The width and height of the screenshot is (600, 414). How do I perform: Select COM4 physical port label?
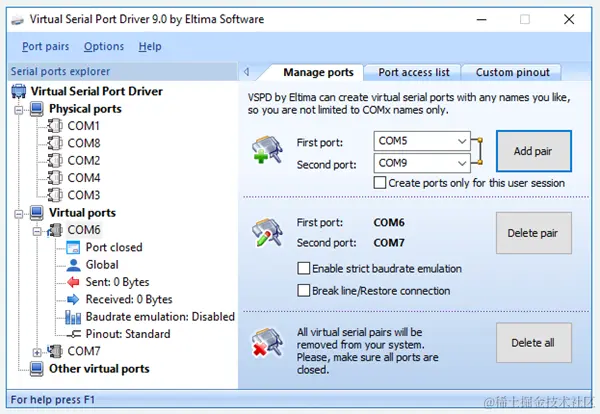point(84,178)
